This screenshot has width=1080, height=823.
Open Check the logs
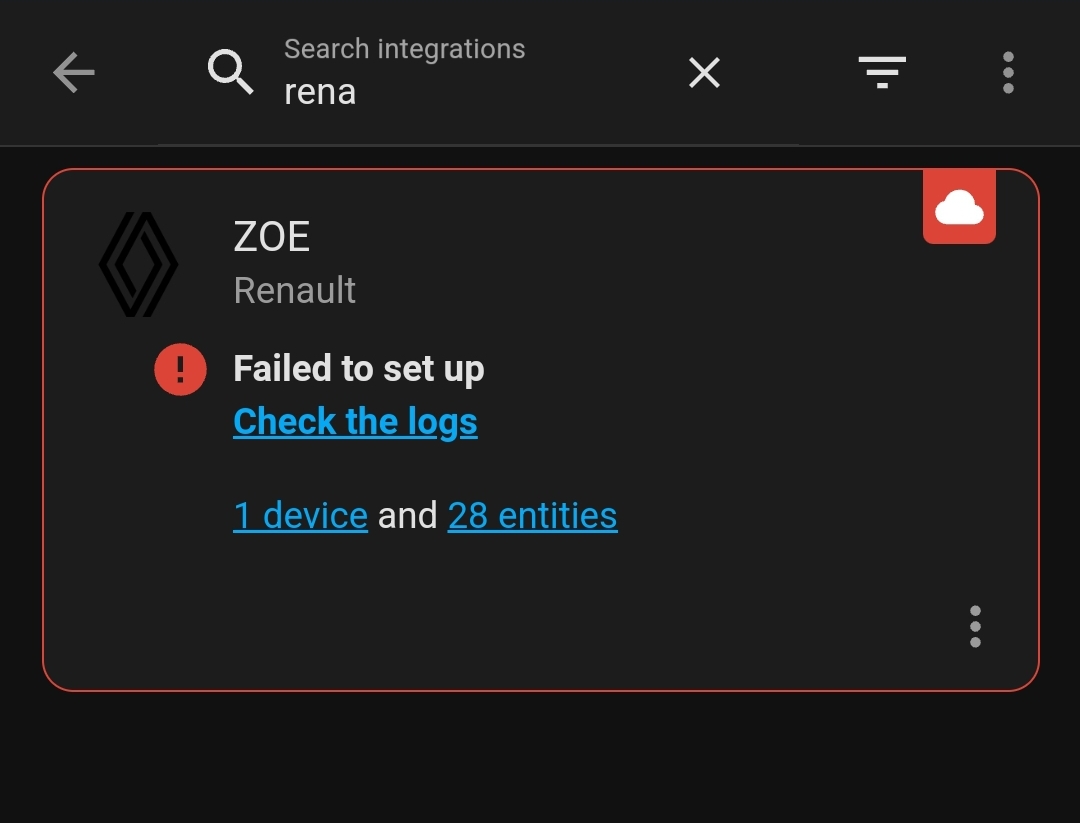pos(355,421)
